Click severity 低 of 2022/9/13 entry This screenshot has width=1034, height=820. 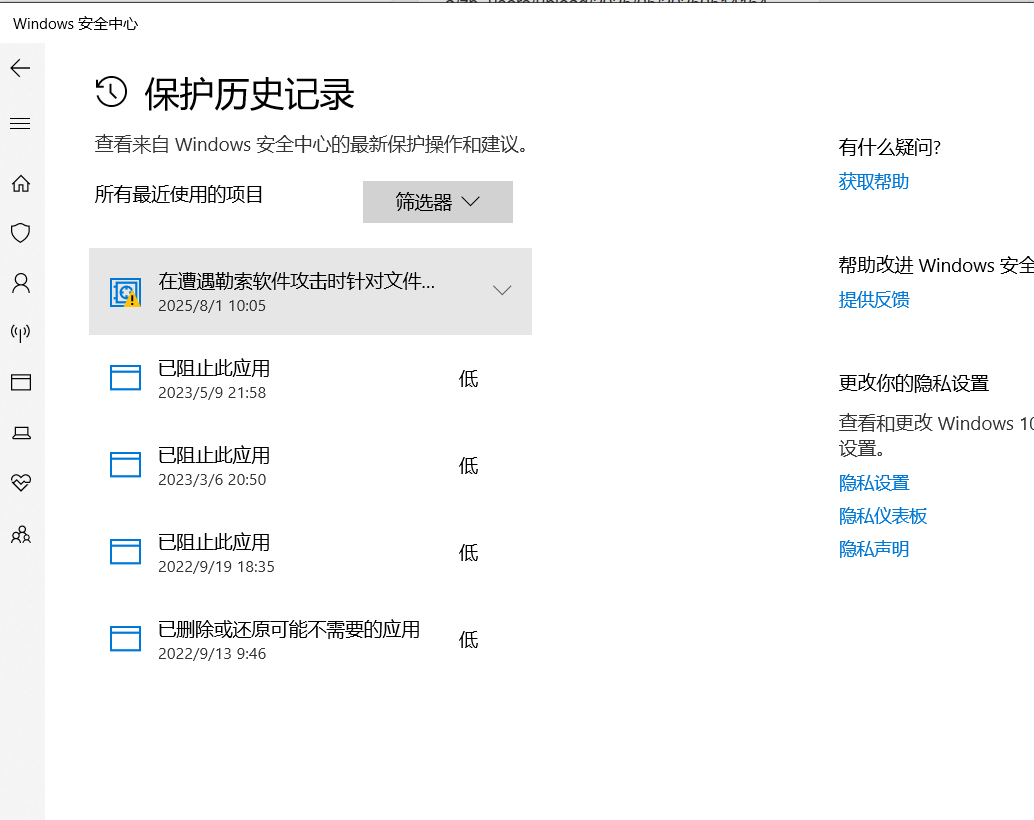[468, 640]
